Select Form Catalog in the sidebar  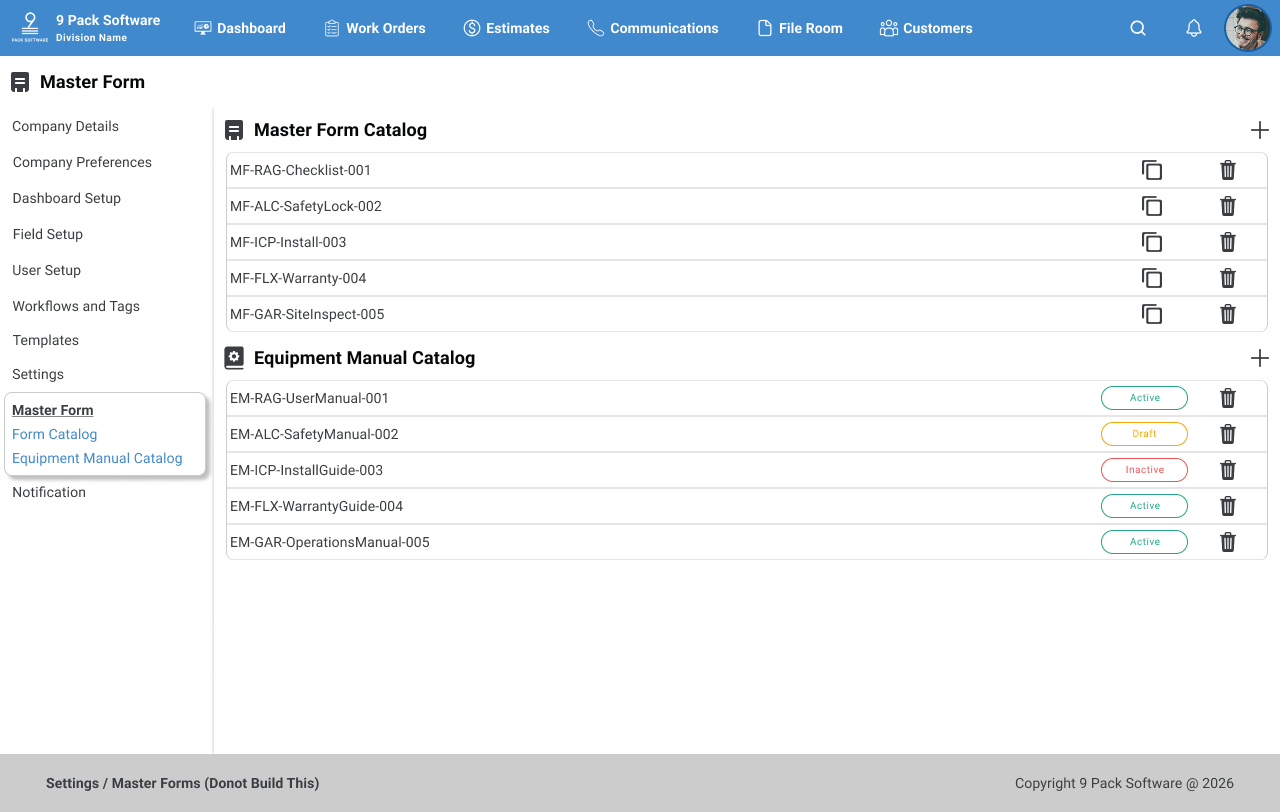(x=55, y=434)
